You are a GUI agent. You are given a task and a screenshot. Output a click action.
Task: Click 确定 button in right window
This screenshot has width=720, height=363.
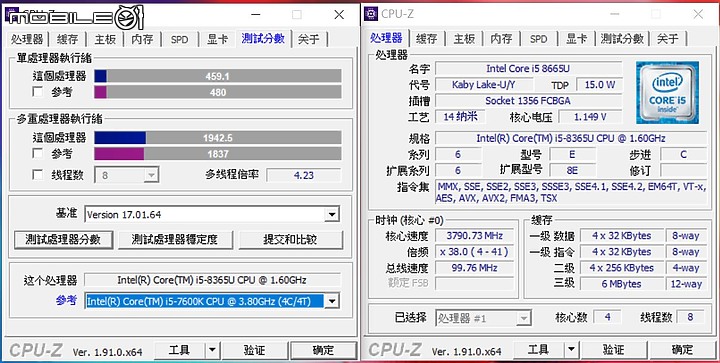click(x=682, y=350)
